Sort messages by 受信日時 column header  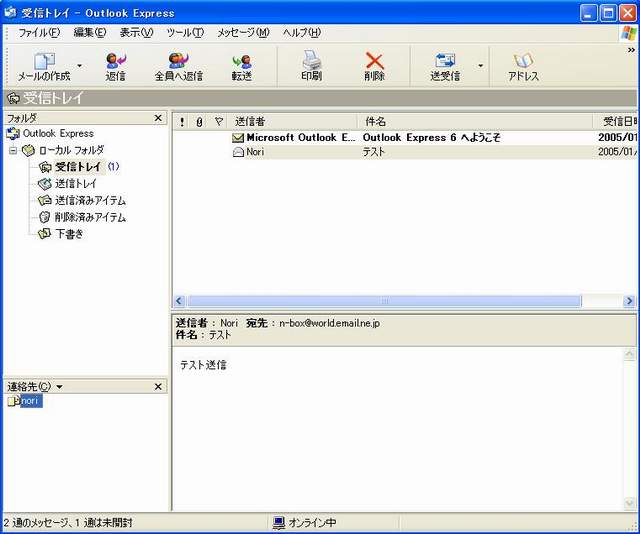pos(615,122)
